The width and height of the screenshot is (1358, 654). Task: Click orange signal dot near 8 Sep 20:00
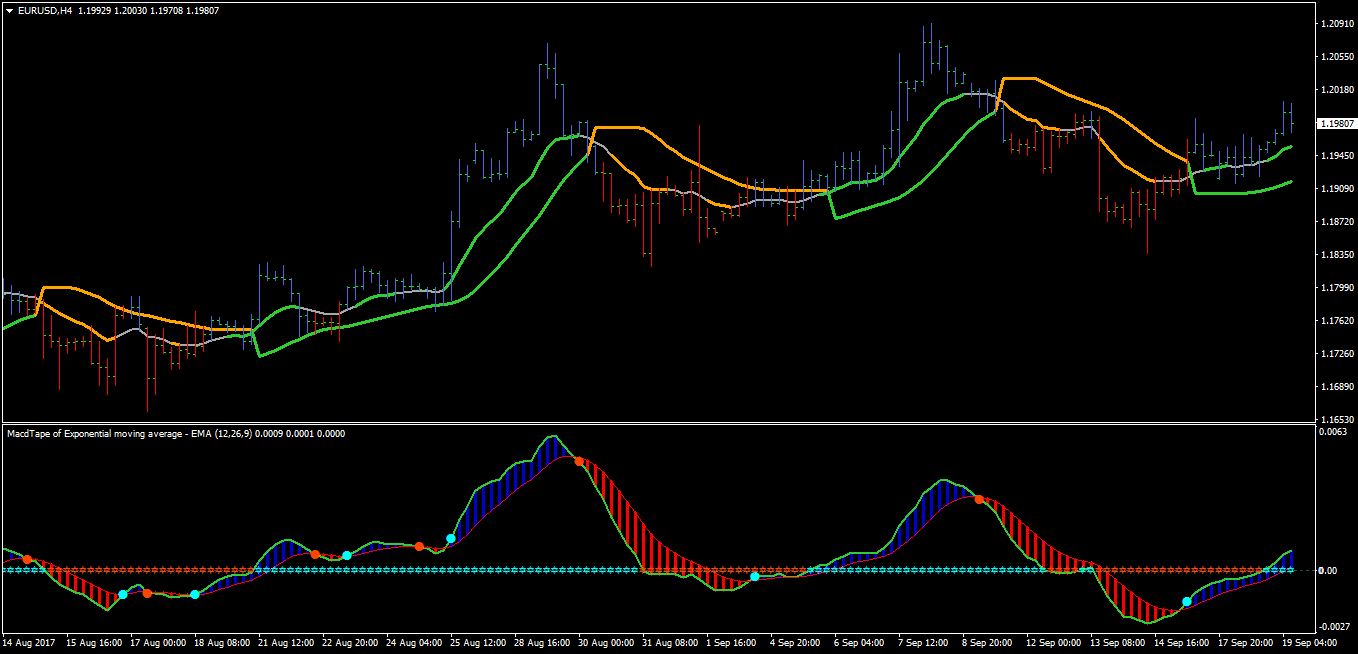979,499
